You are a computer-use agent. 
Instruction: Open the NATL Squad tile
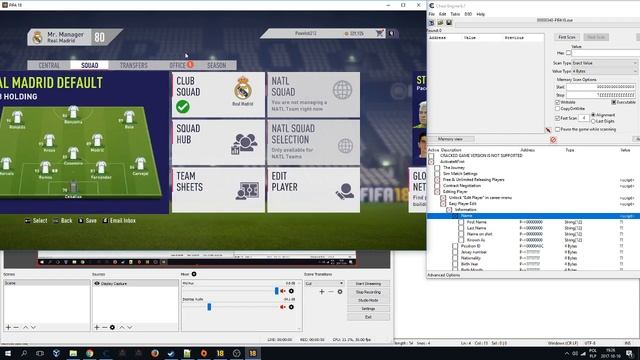click(313, 95)
